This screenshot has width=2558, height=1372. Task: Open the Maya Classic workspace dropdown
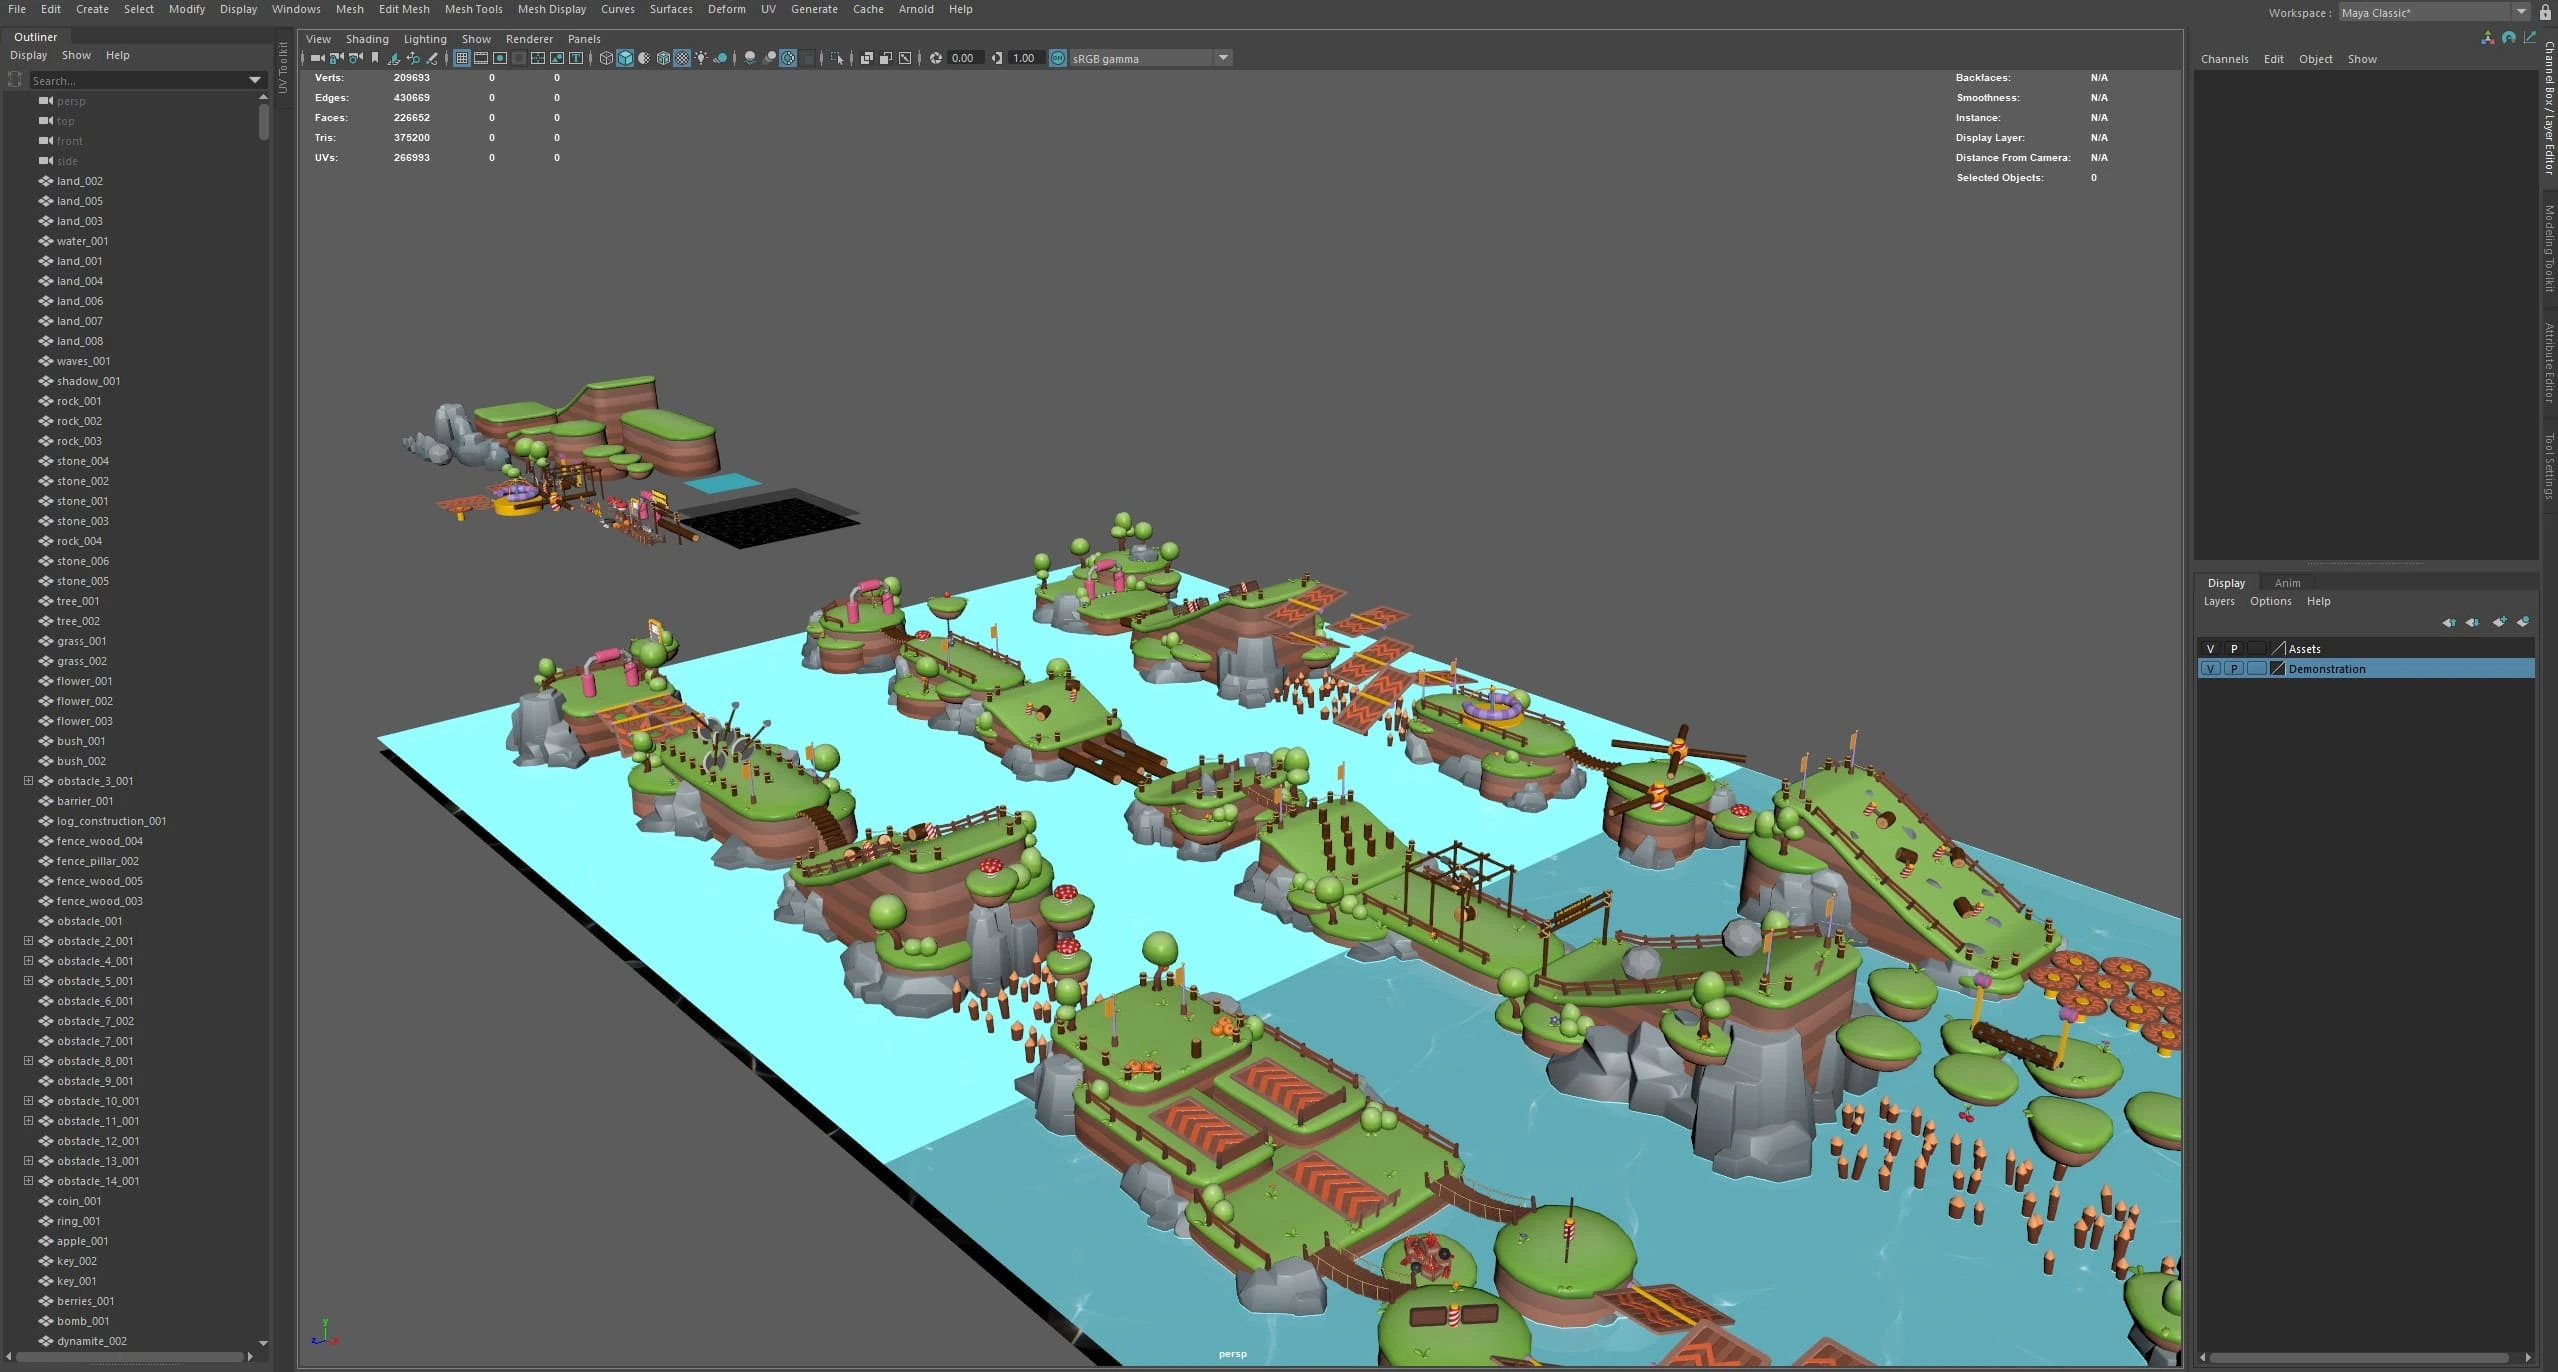(2521, 13)
